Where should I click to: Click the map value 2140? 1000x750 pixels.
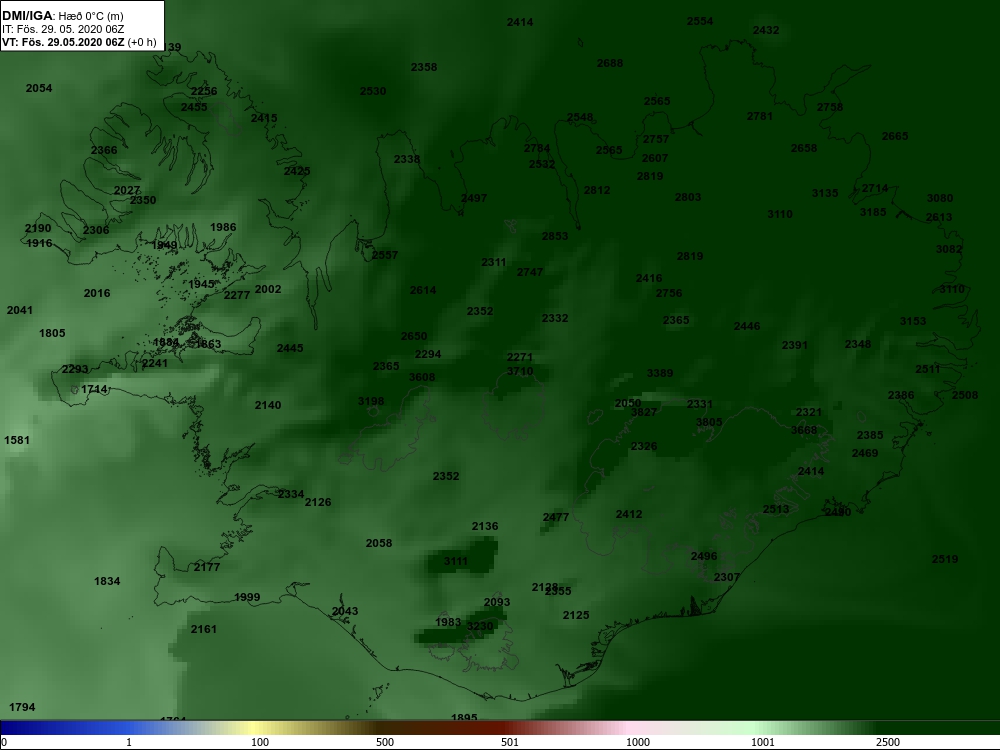tap(268, 405)
